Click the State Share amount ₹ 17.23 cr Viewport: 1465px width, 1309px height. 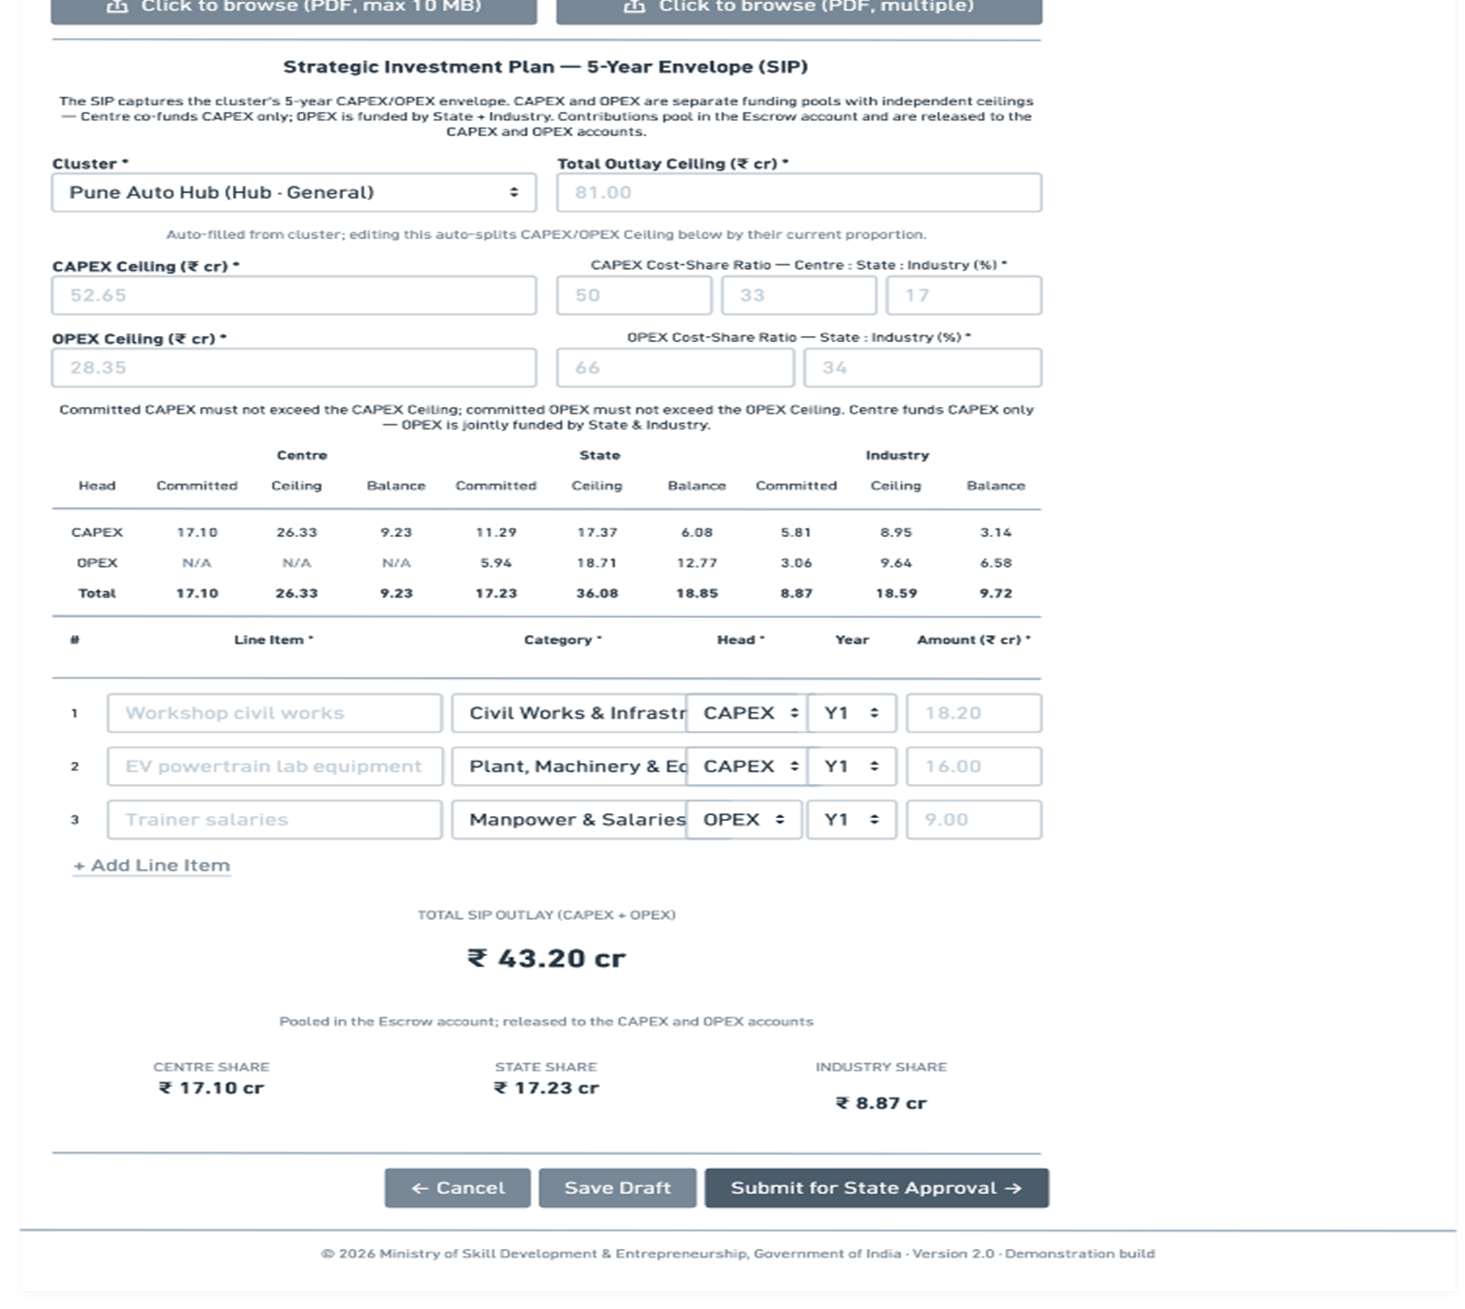coord(546,1088)
